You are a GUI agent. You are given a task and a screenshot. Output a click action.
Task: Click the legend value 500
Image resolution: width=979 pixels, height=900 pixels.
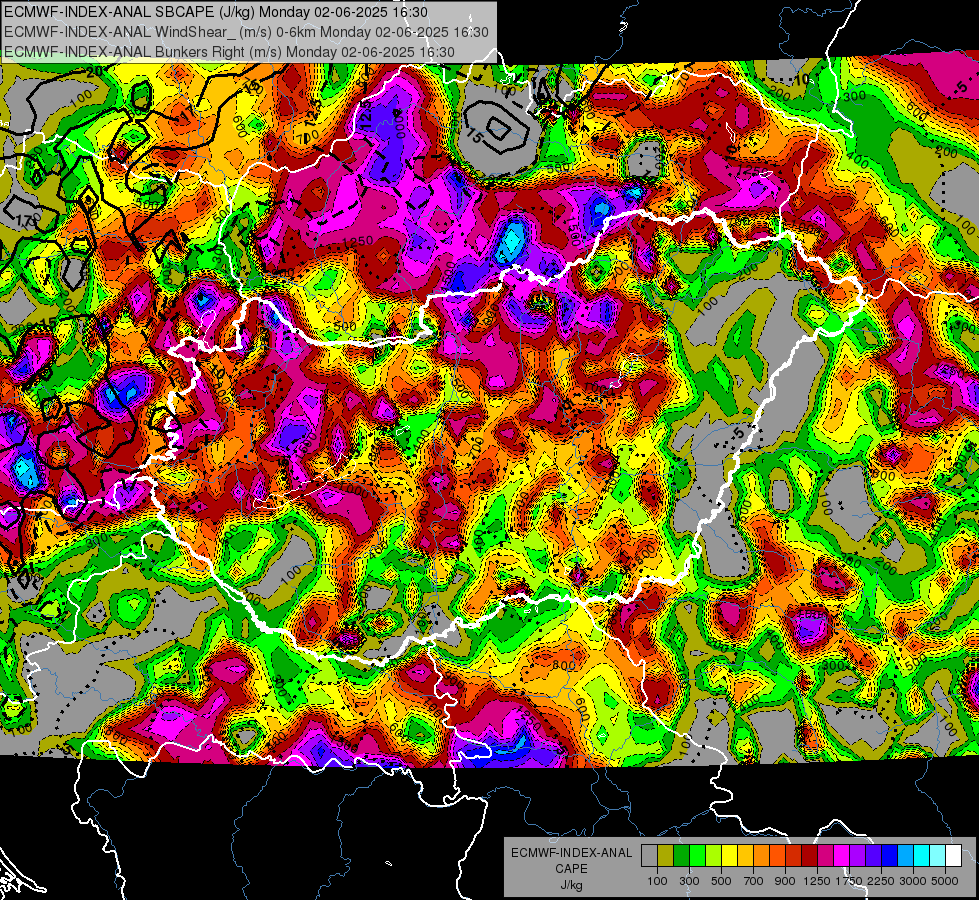click(x=721, y=881)
